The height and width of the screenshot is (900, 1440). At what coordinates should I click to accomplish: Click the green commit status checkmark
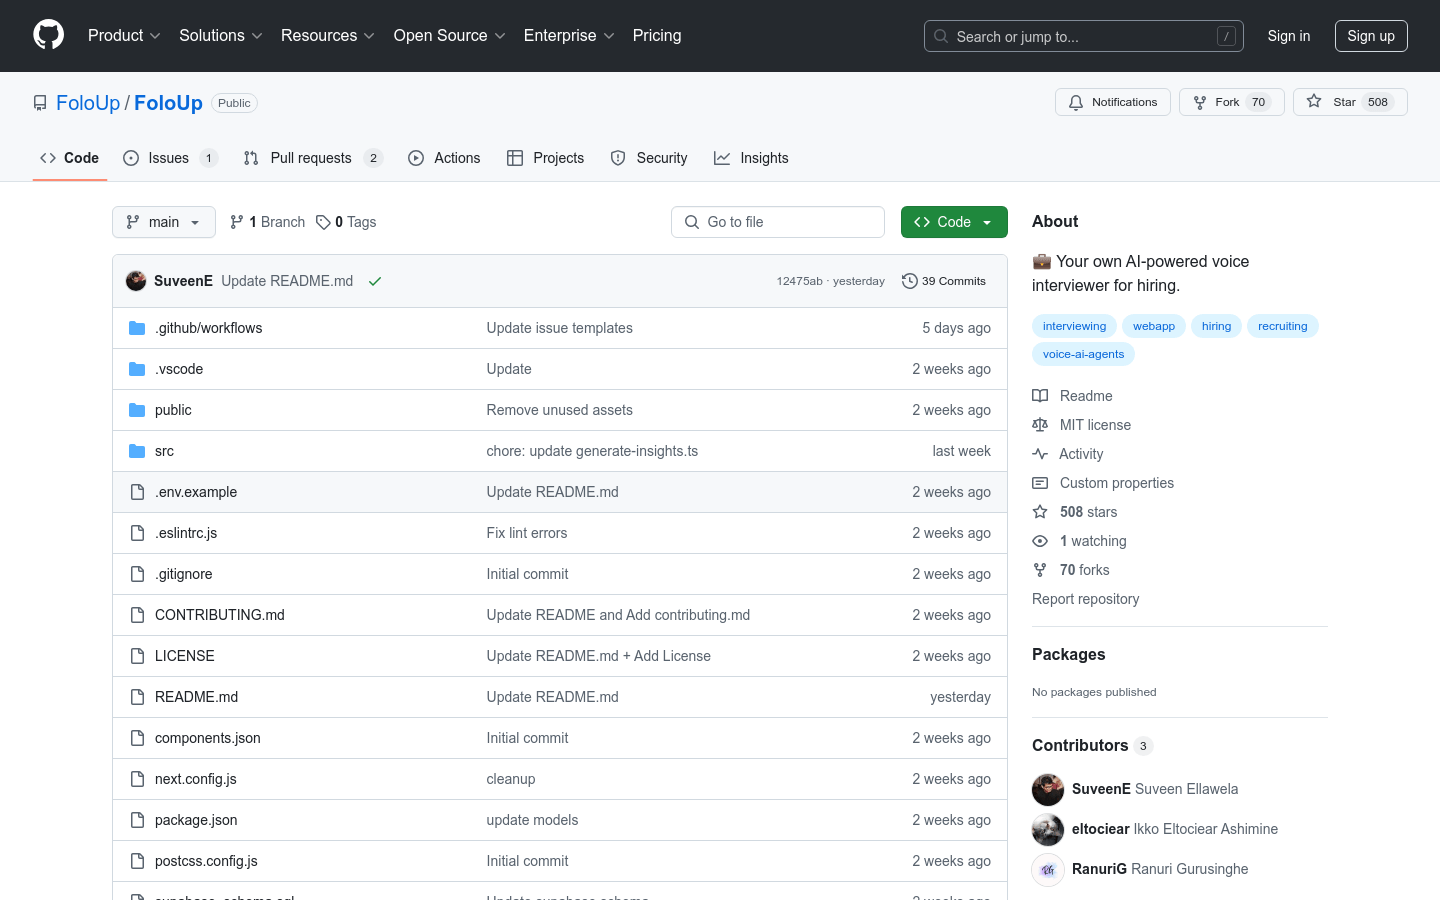point(375,281)
